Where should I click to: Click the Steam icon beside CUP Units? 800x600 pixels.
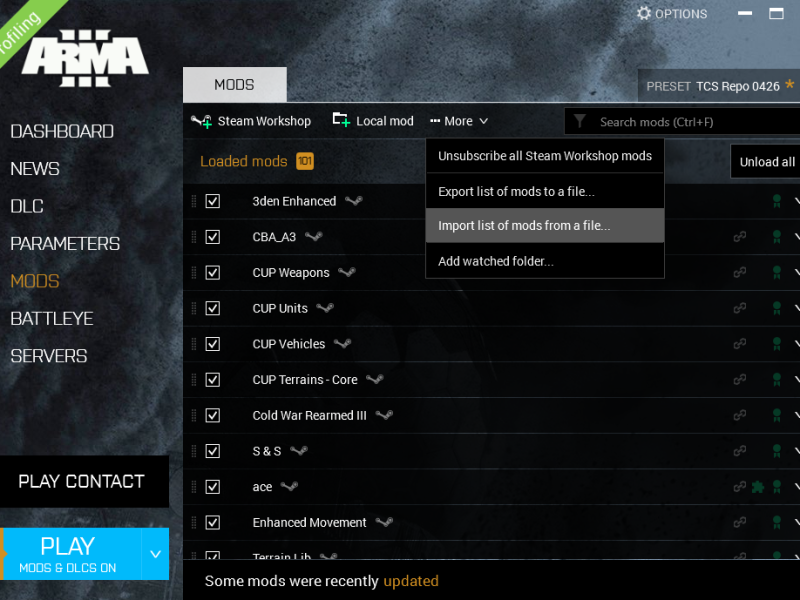[325, 308]
